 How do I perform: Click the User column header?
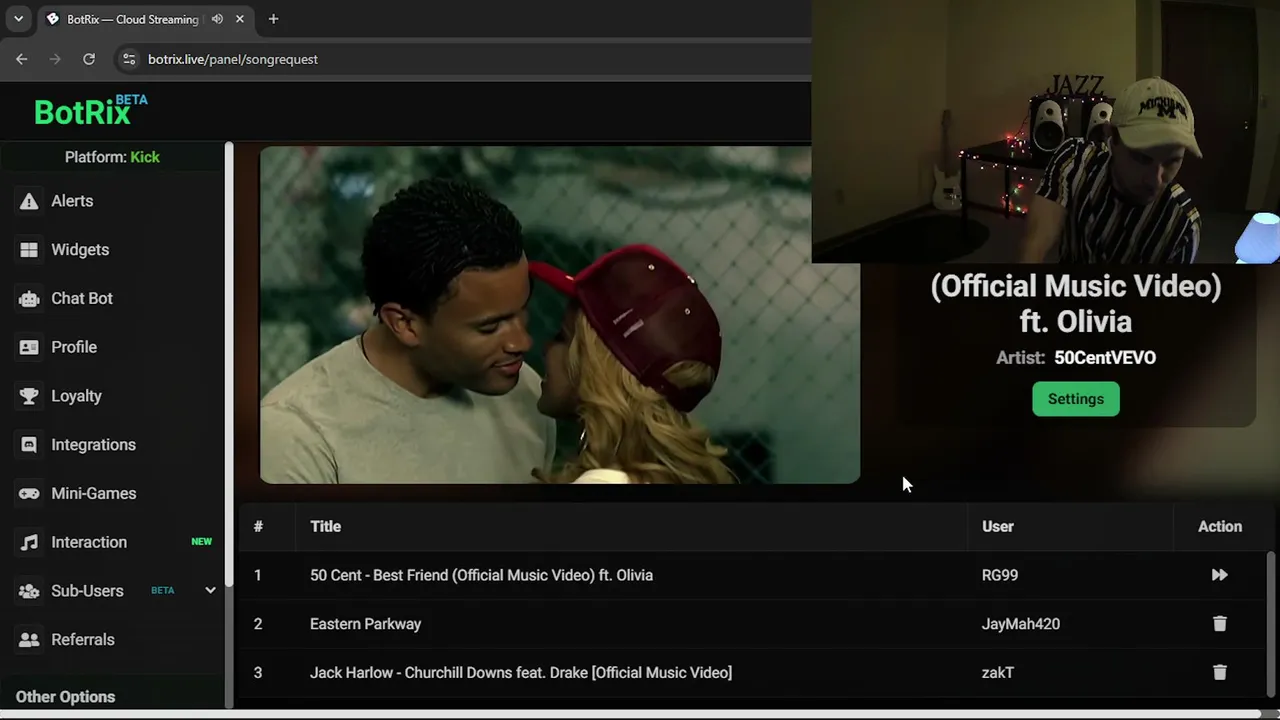pos(997,526)
